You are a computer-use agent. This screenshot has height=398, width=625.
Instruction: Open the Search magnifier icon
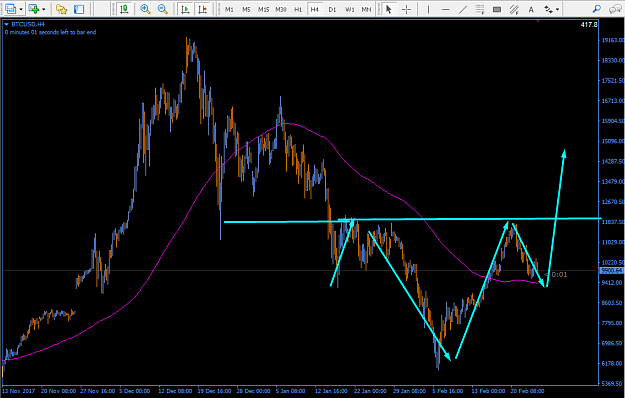point(596,9)
